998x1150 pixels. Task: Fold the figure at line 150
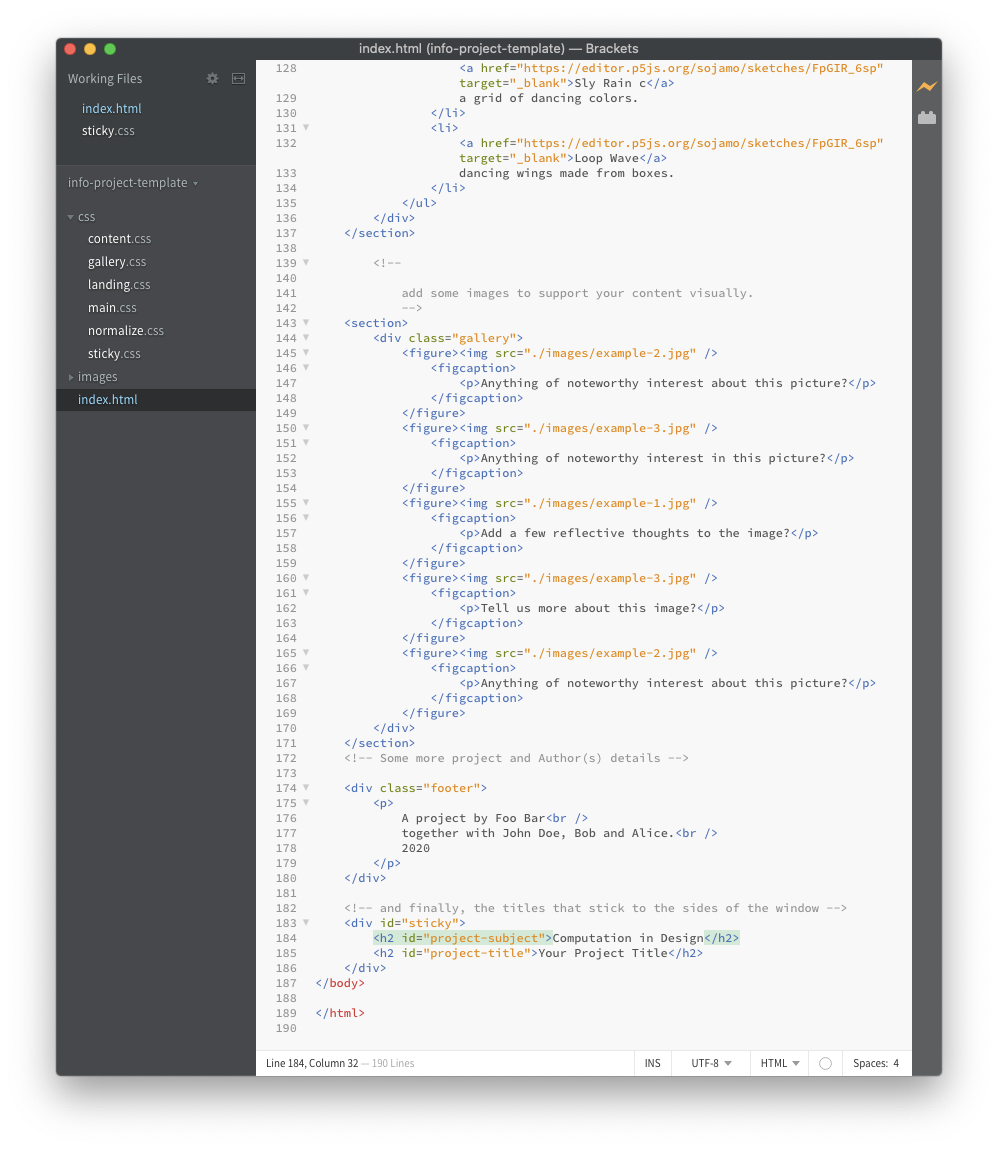click(x=307, y=428)
